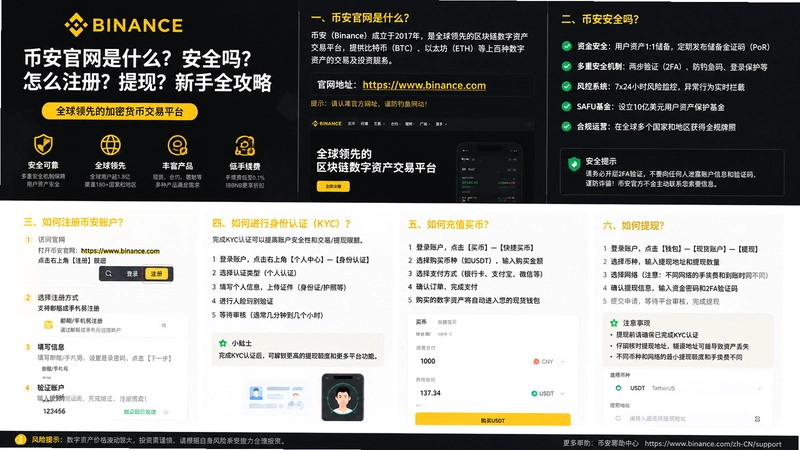Click the heading 一、币安官网是什么?
Screen dimensions: 800x450
pos(360,18)
